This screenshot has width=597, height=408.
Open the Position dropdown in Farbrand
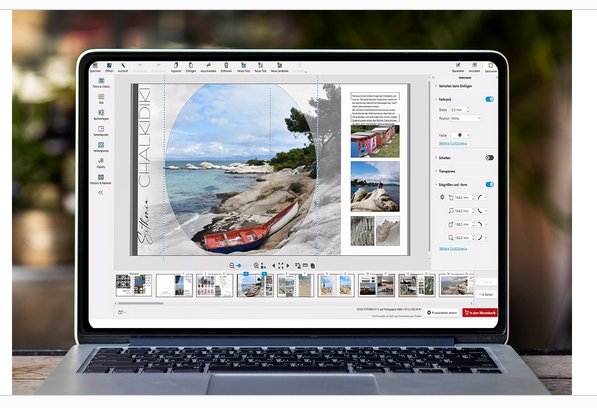[x=466, y=118]
